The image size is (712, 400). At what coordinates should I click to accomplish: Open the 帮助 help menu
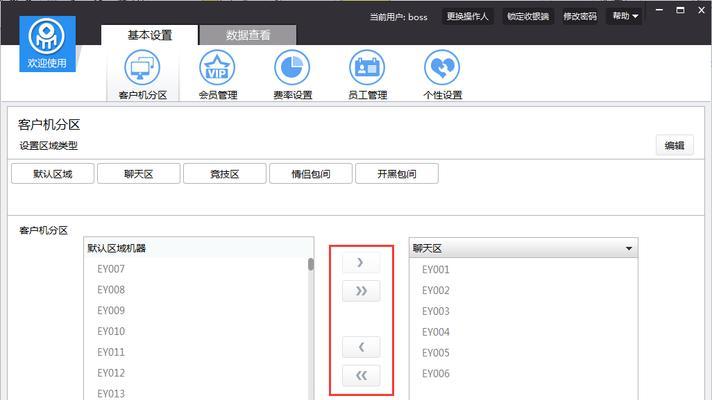(x=624, y=16)
